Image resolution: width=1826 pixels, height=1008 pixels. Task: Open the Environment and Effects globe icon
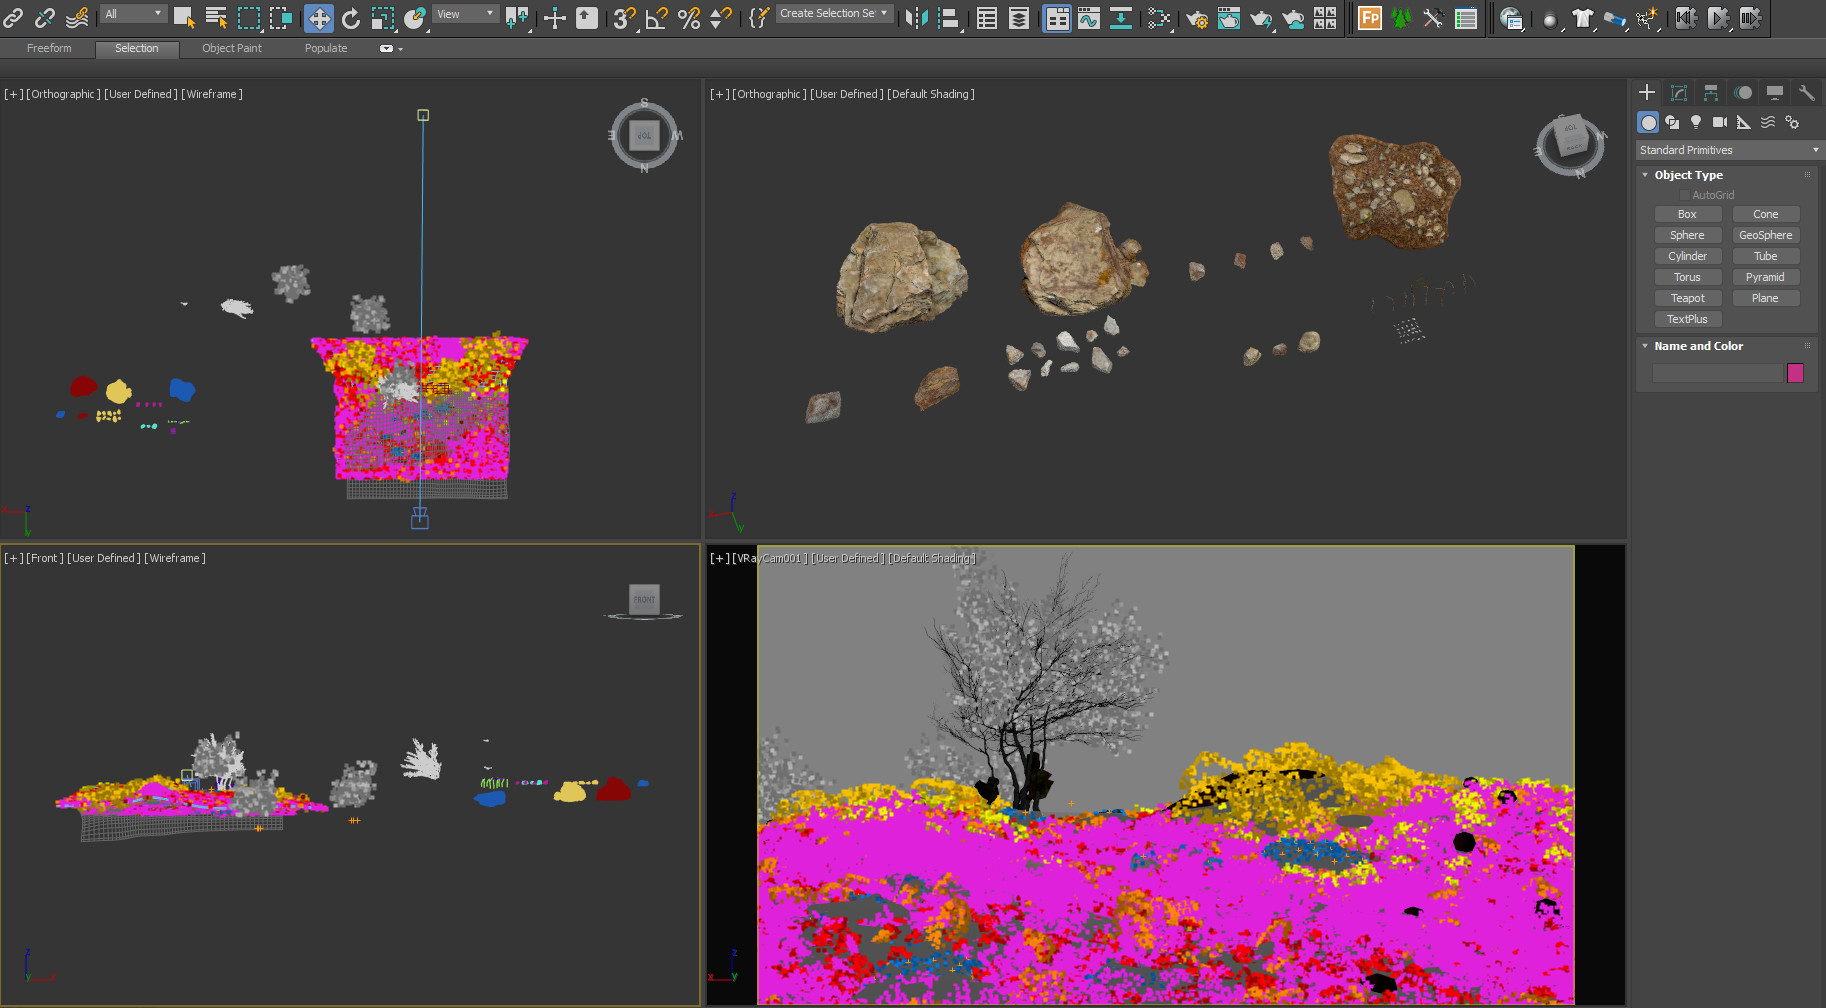click(x=1512, y=17)
